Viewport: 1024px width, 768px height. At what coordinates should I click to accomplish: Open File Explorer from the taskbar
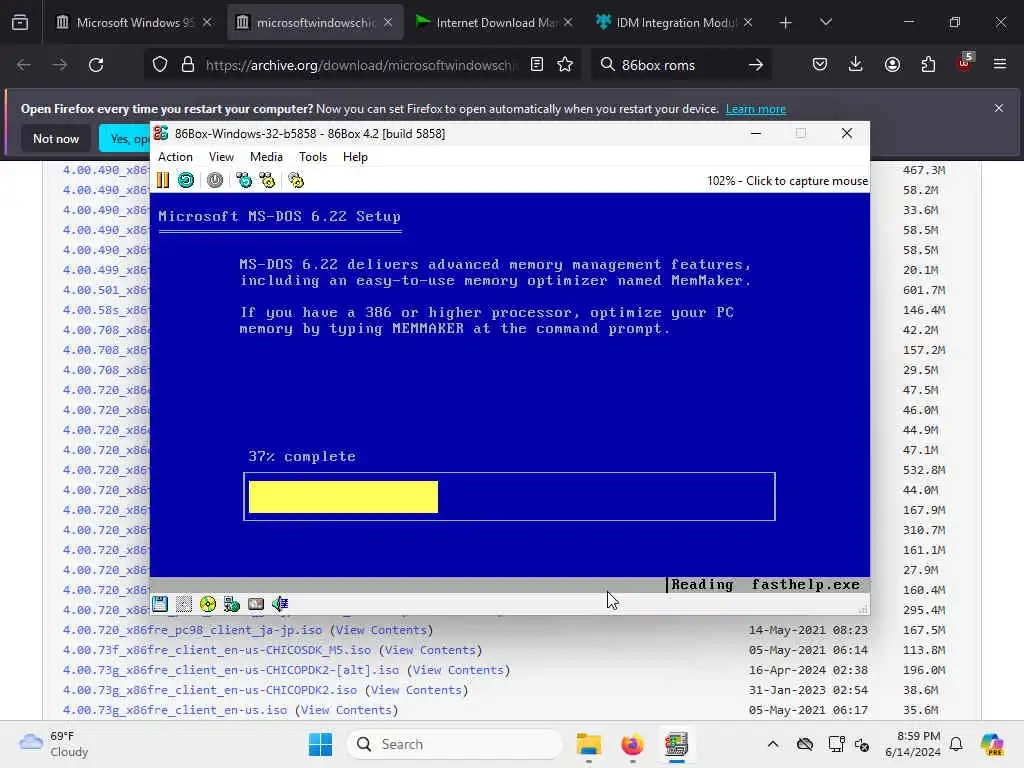[588, 744]
